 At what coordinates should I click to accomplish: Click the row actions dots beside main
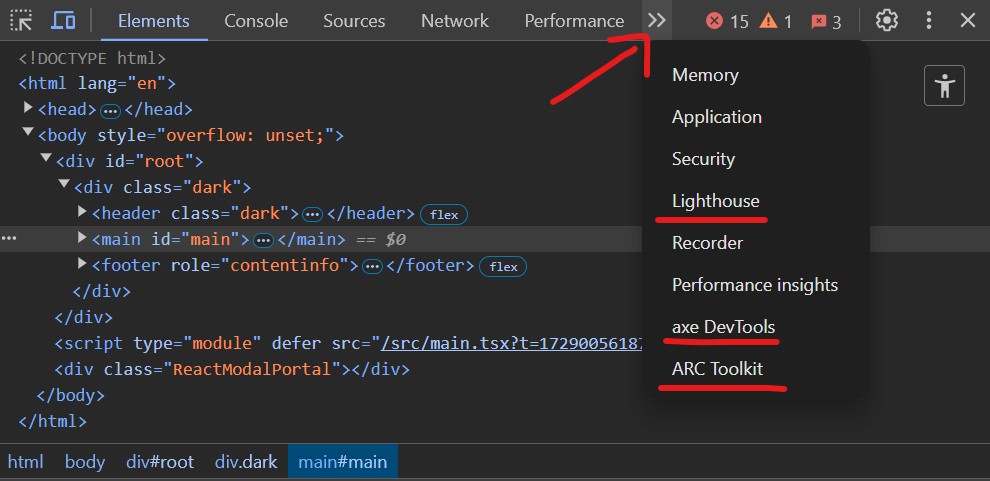click(9, 239)
